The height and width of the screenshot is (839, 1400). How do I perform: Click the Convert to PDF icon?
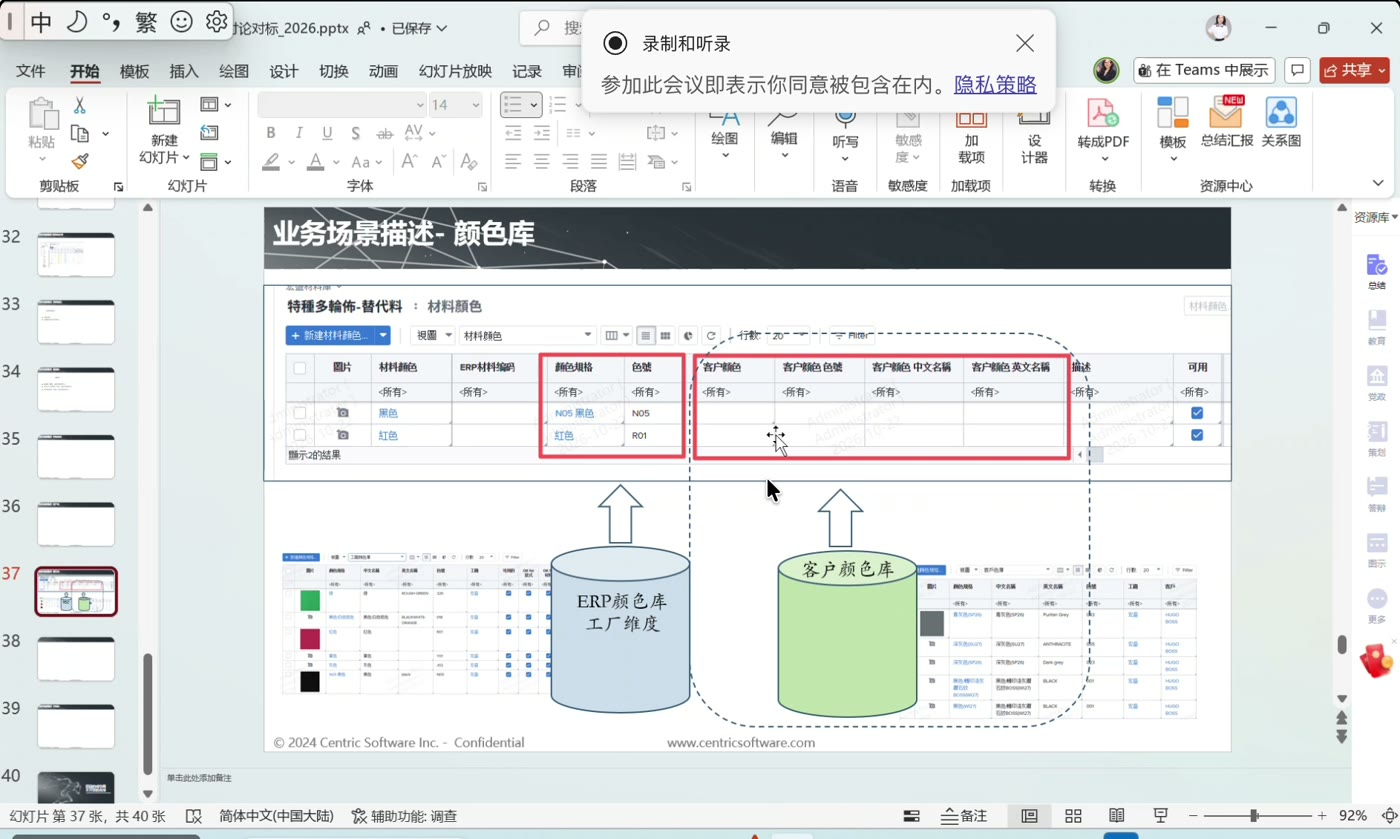(1103, 112)
